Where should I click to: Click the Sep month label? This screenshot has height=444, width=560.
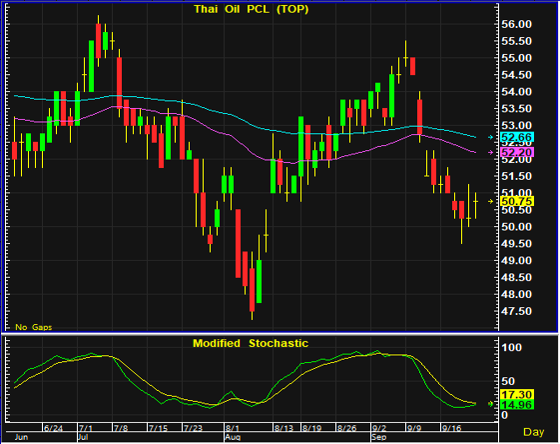pos(379,437)
